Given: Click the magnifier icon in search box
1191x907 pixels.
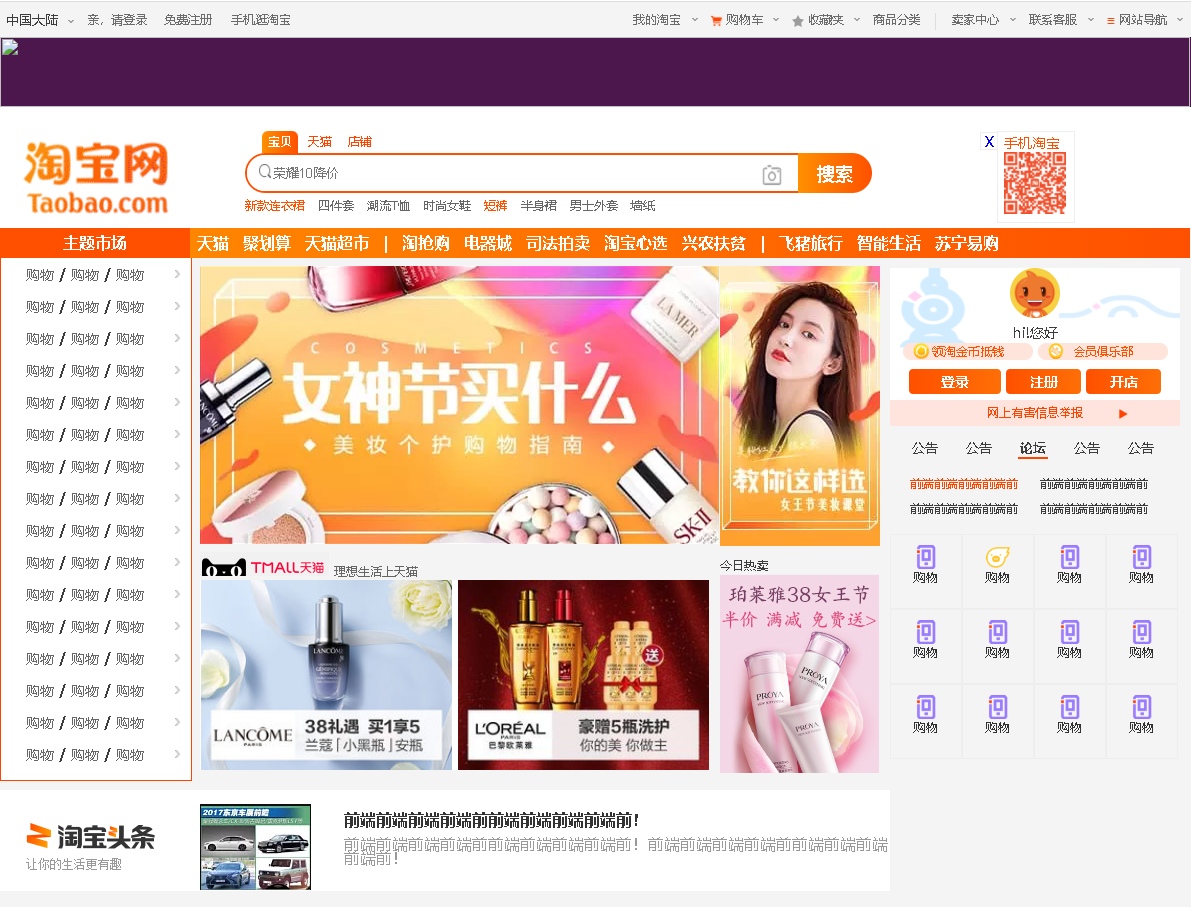Looking at the screenshot, I should (264, 172).
